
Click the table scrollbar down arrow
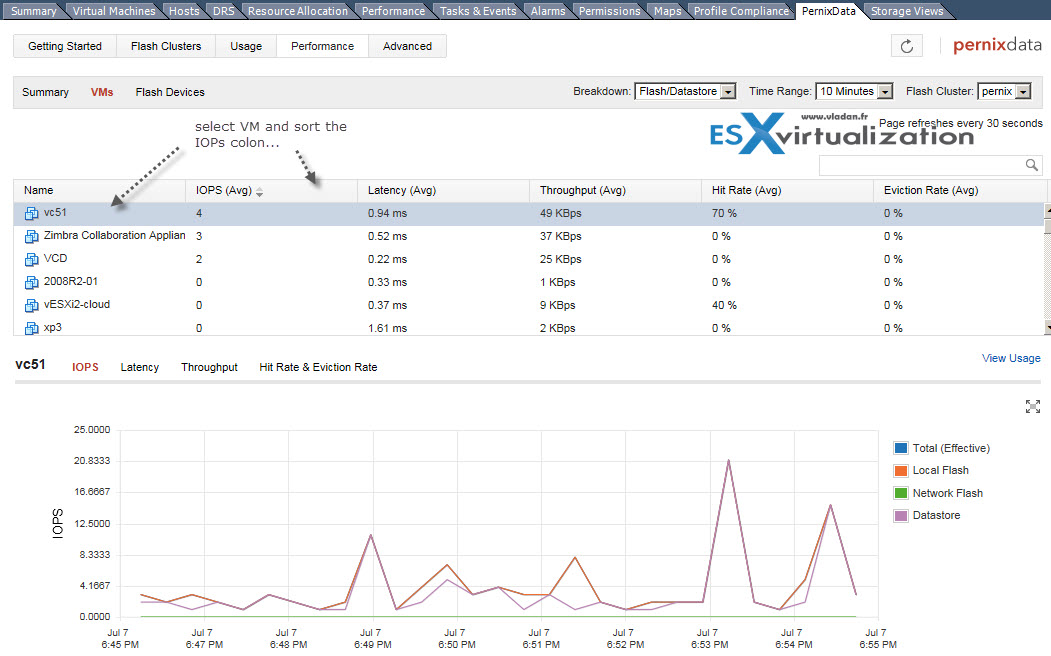[x=1048, y=328]
